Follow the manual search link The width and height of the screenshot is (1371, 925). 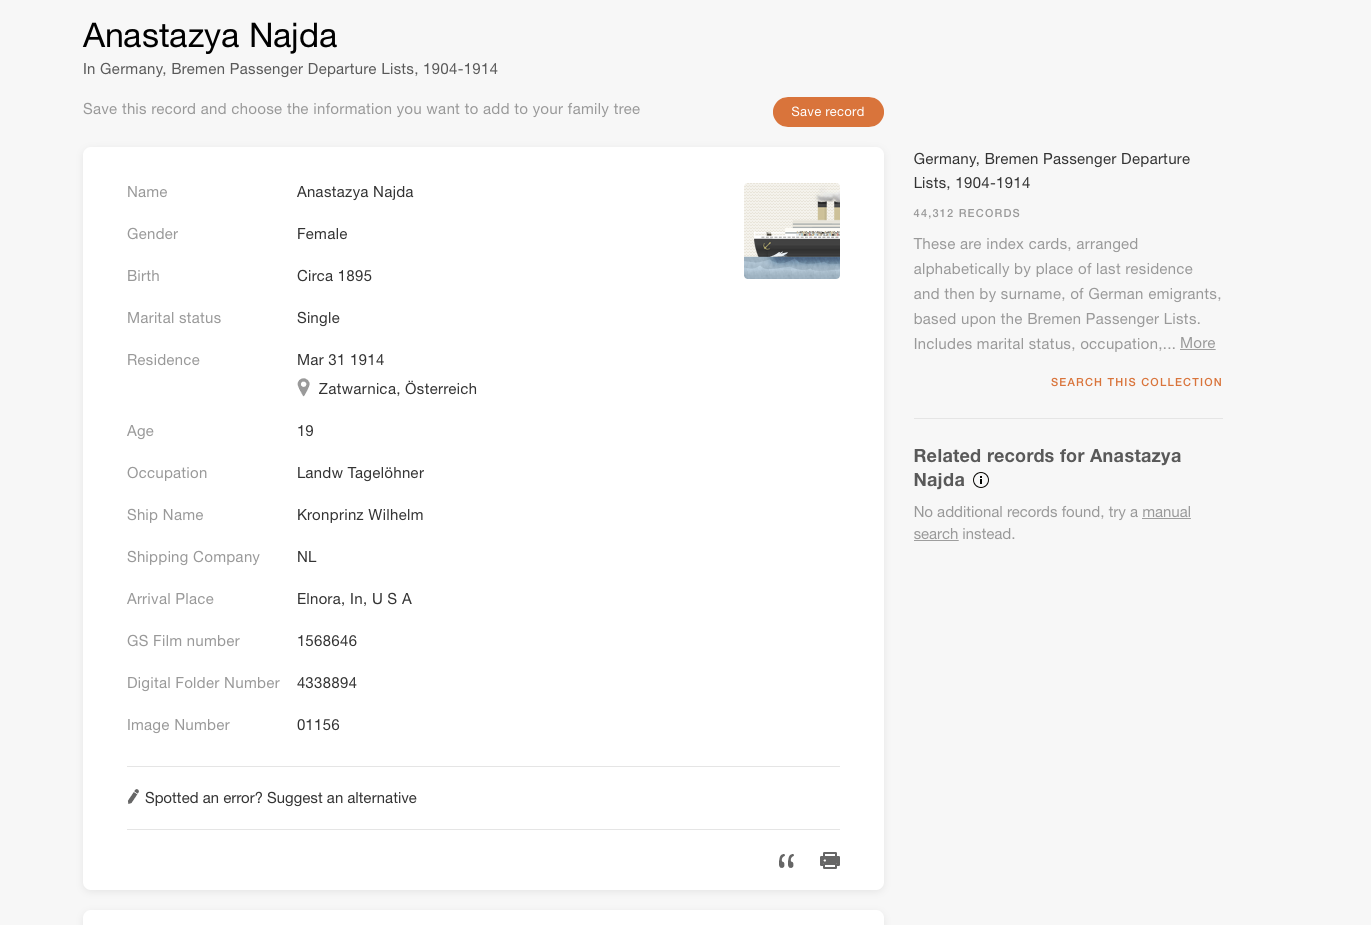1165,512
